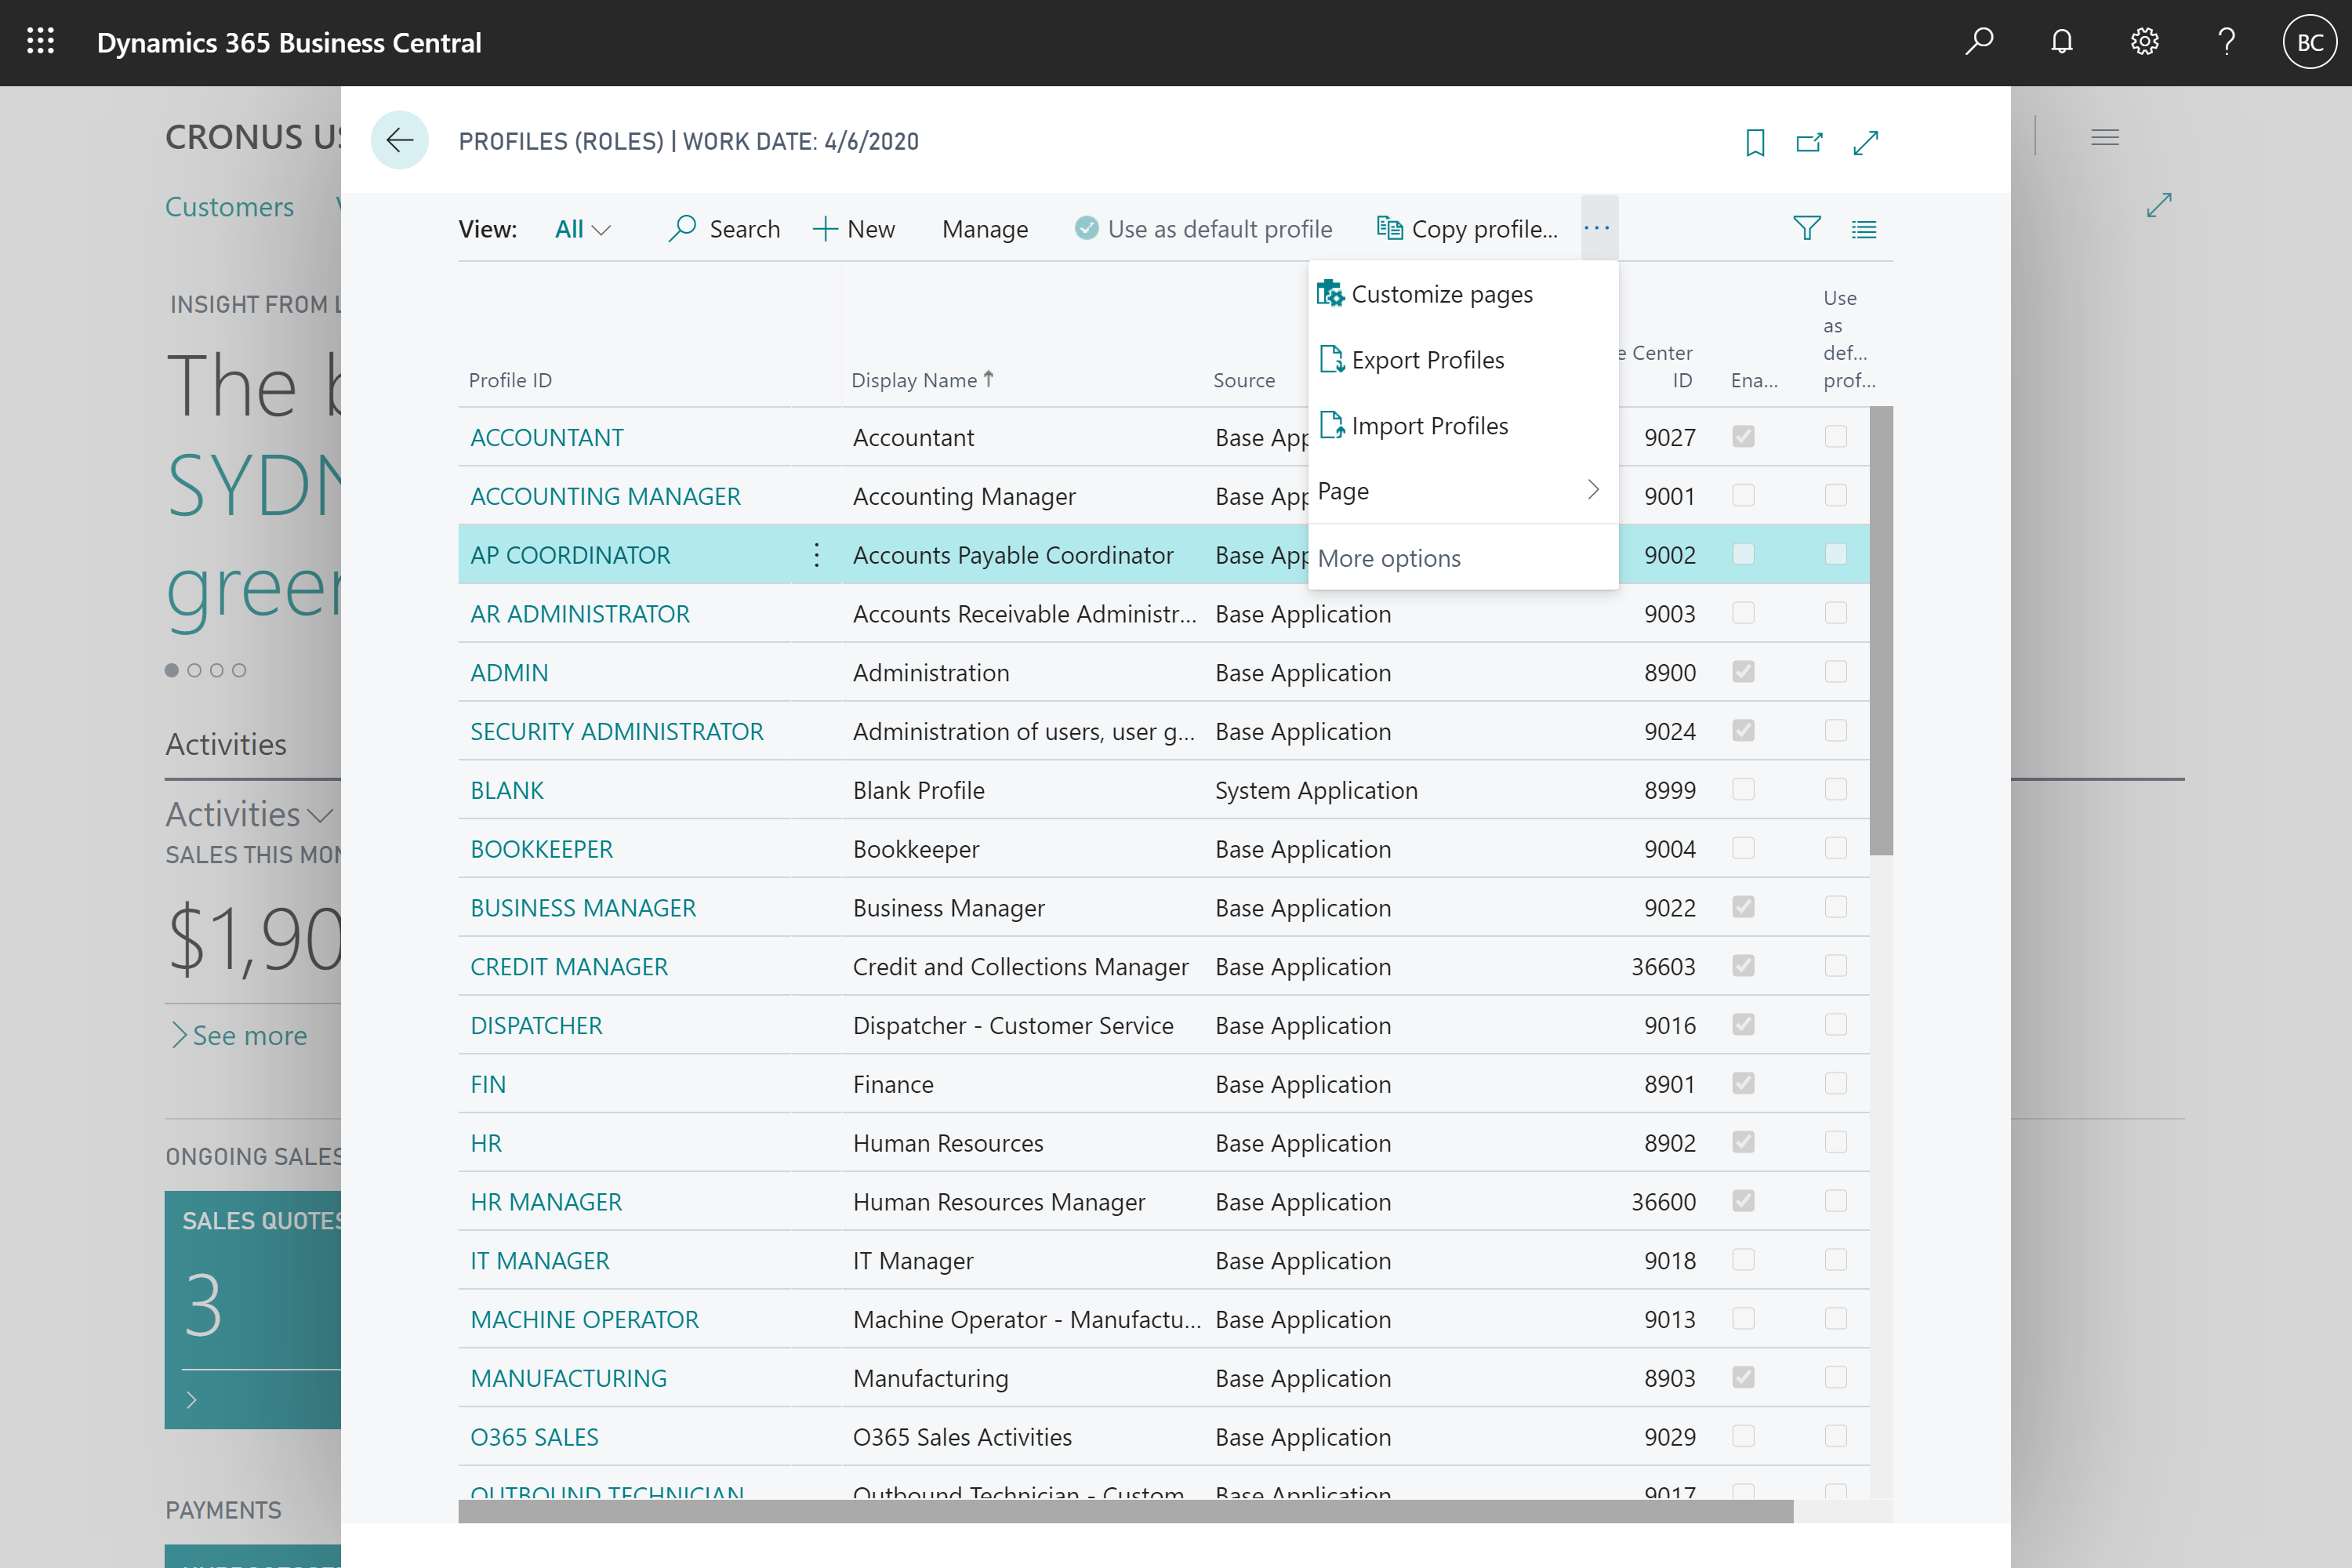This screenshot has height=1568, width=2352.
Task: Click the CREDIT MANAGER profile link
Action: [x=568, y=966]
